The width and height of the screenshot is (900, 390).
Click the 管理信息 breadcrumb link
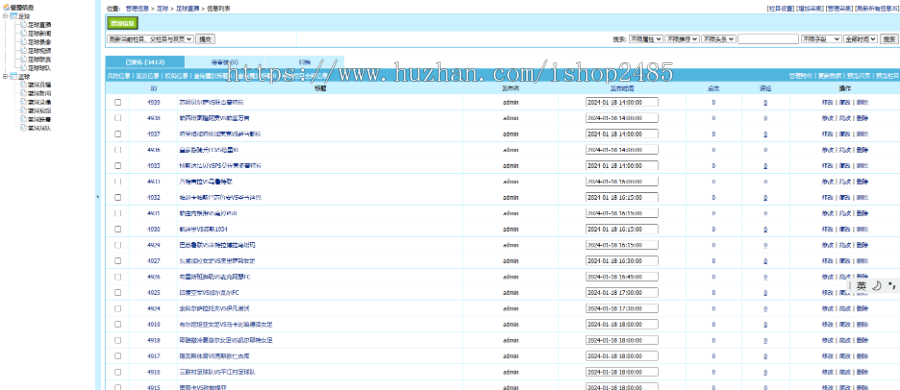(137, 9)
